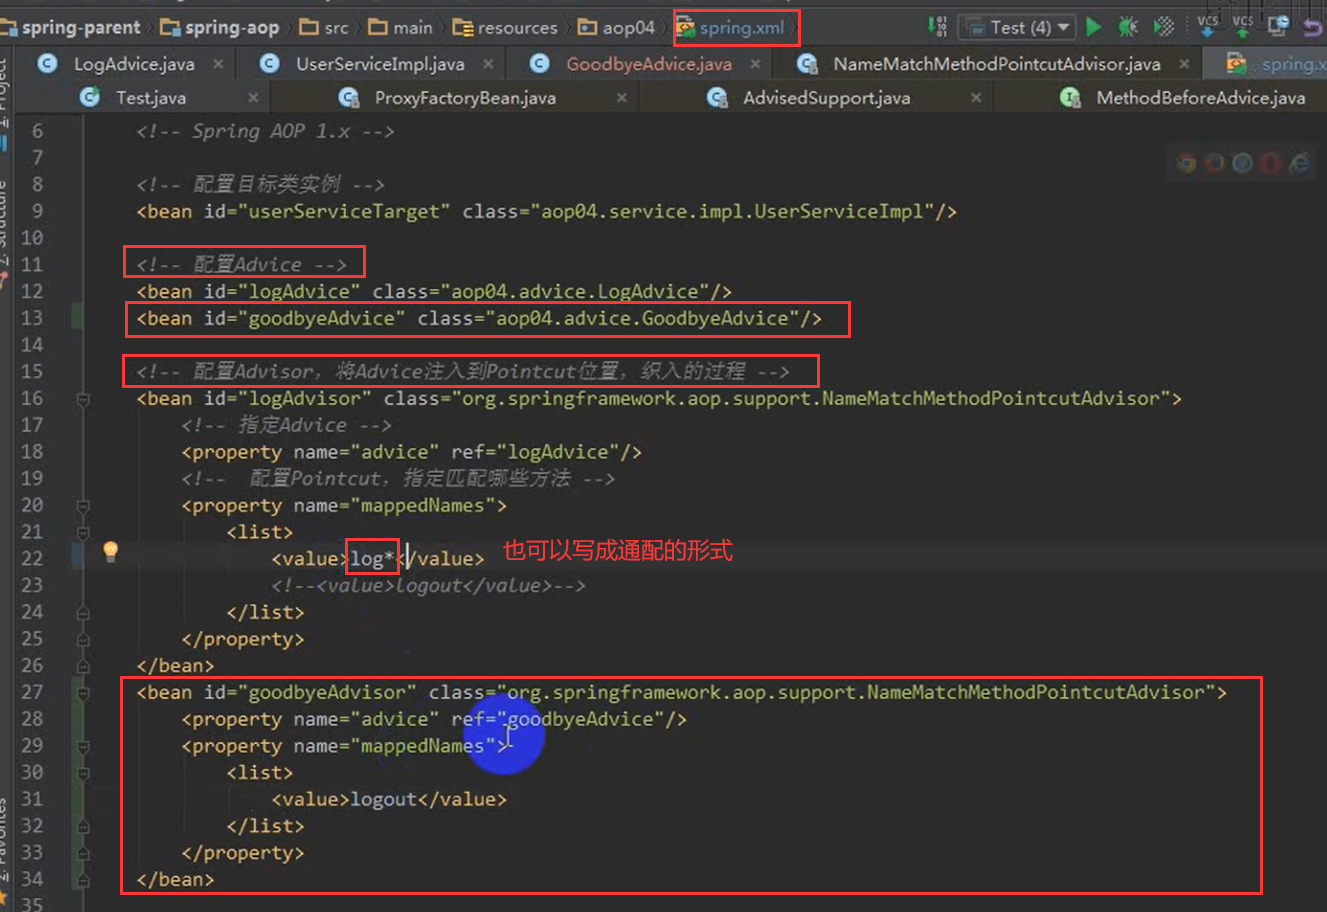Click the resources folder breadcrumb

pyautogui.click(x=517, y=28)
